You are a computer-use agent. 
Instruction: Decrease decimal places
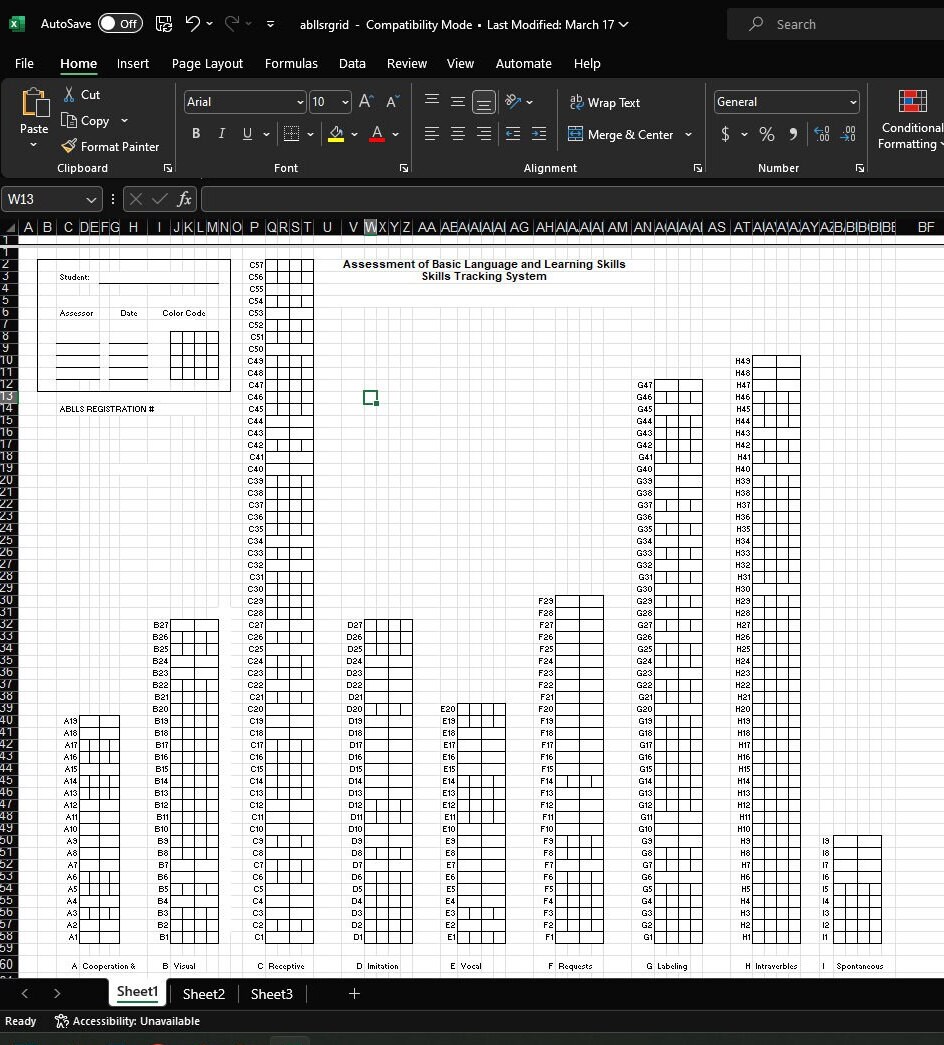848,134
